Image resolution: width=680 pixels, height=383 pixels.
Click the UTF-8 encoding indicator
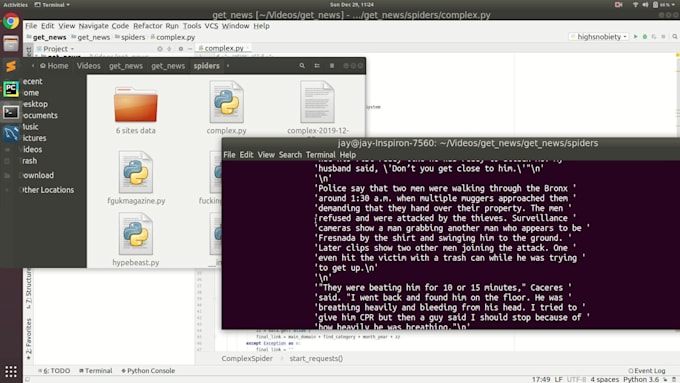[x=576, y=380]
